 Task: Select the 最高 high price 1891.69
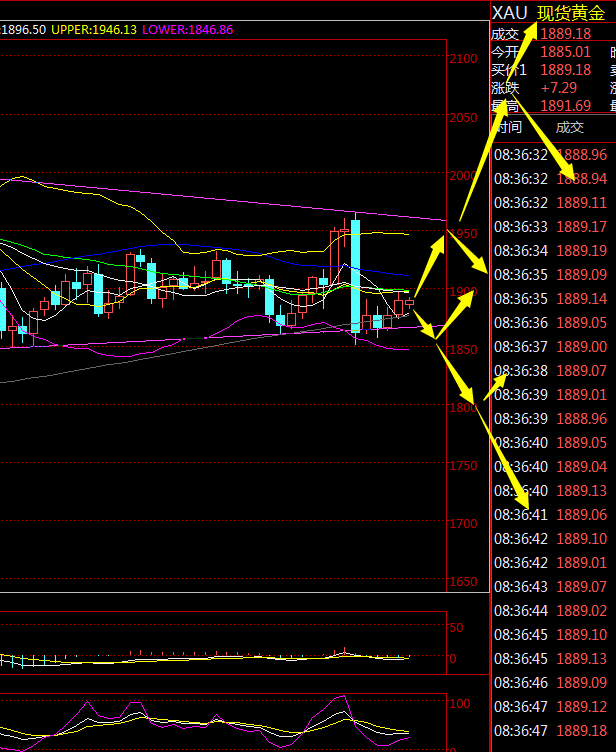(565, 105)
